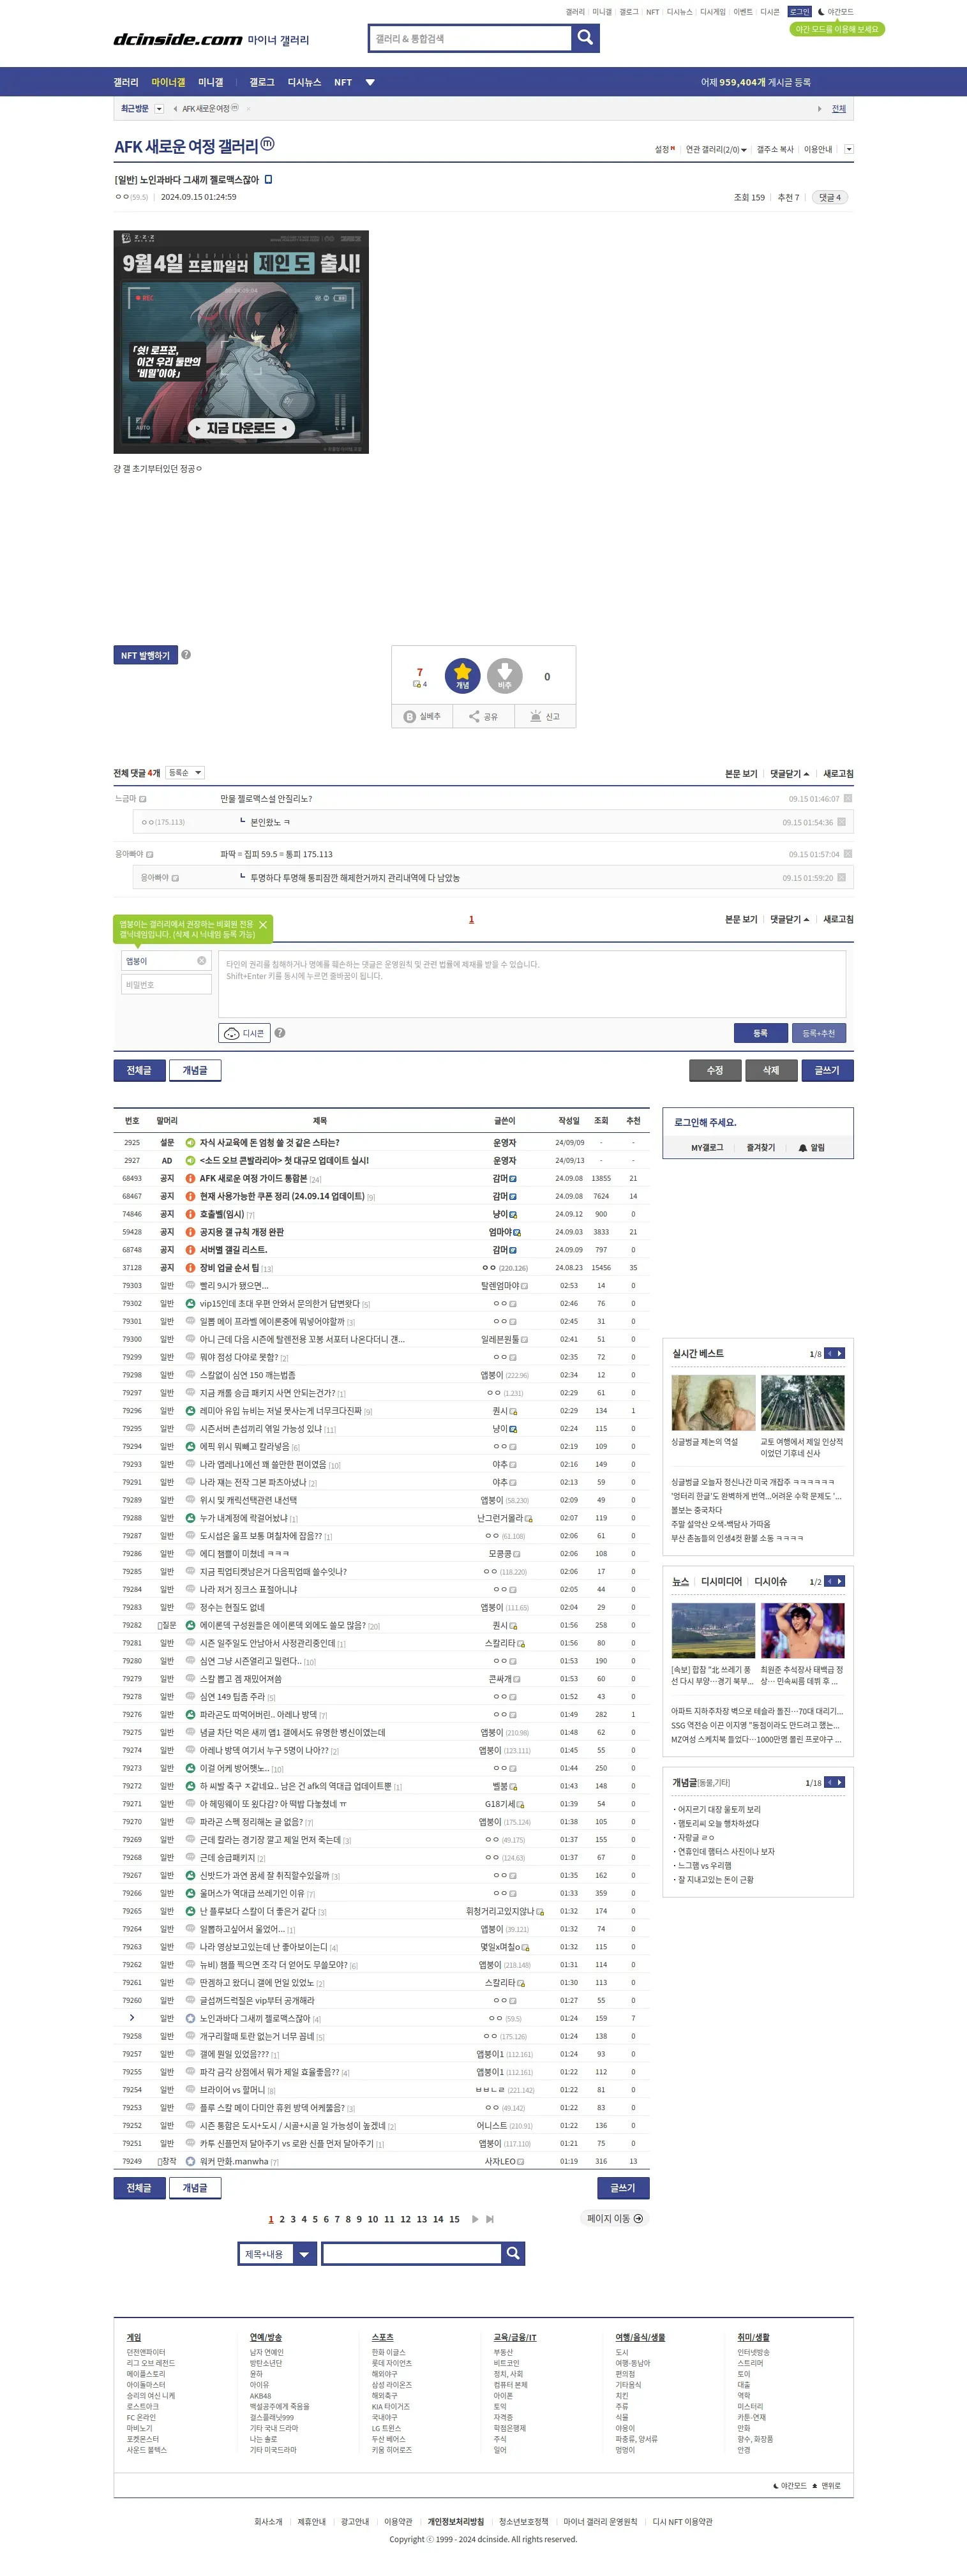The image size is (967, 2576).
Task: Click the help icon next to 디시콘
Action: coord(280,1033)
